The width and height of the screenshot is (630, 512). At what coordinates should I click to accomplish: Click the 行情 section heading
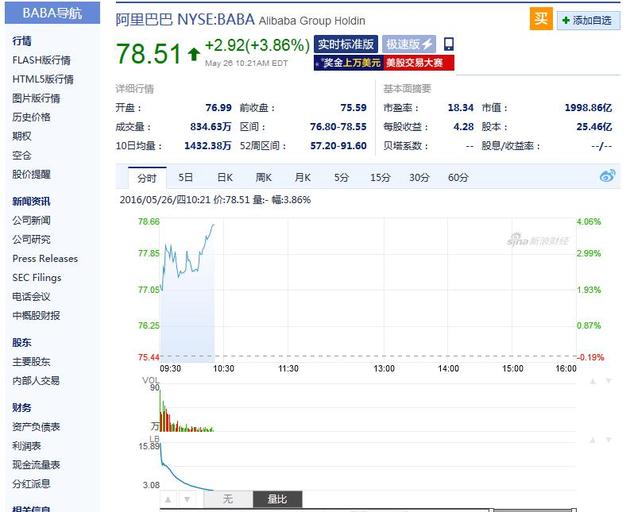22,41
